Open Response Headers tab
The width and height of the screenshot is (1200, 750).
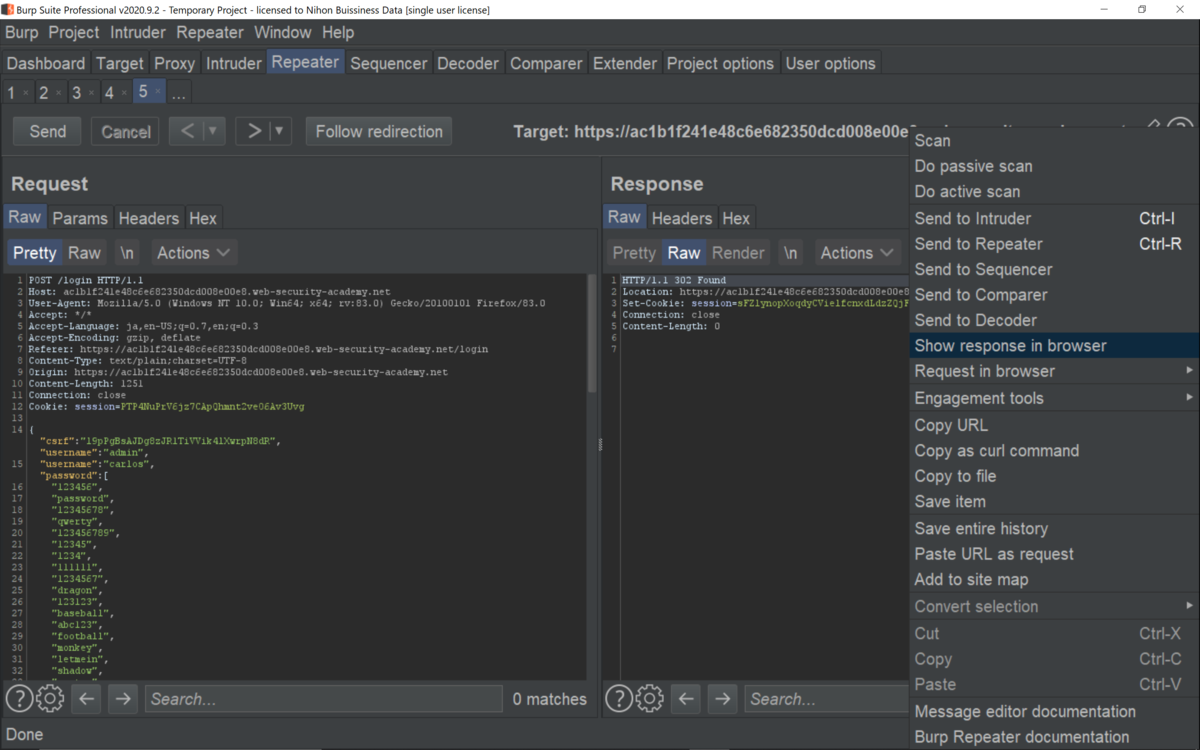click(682, 218)
